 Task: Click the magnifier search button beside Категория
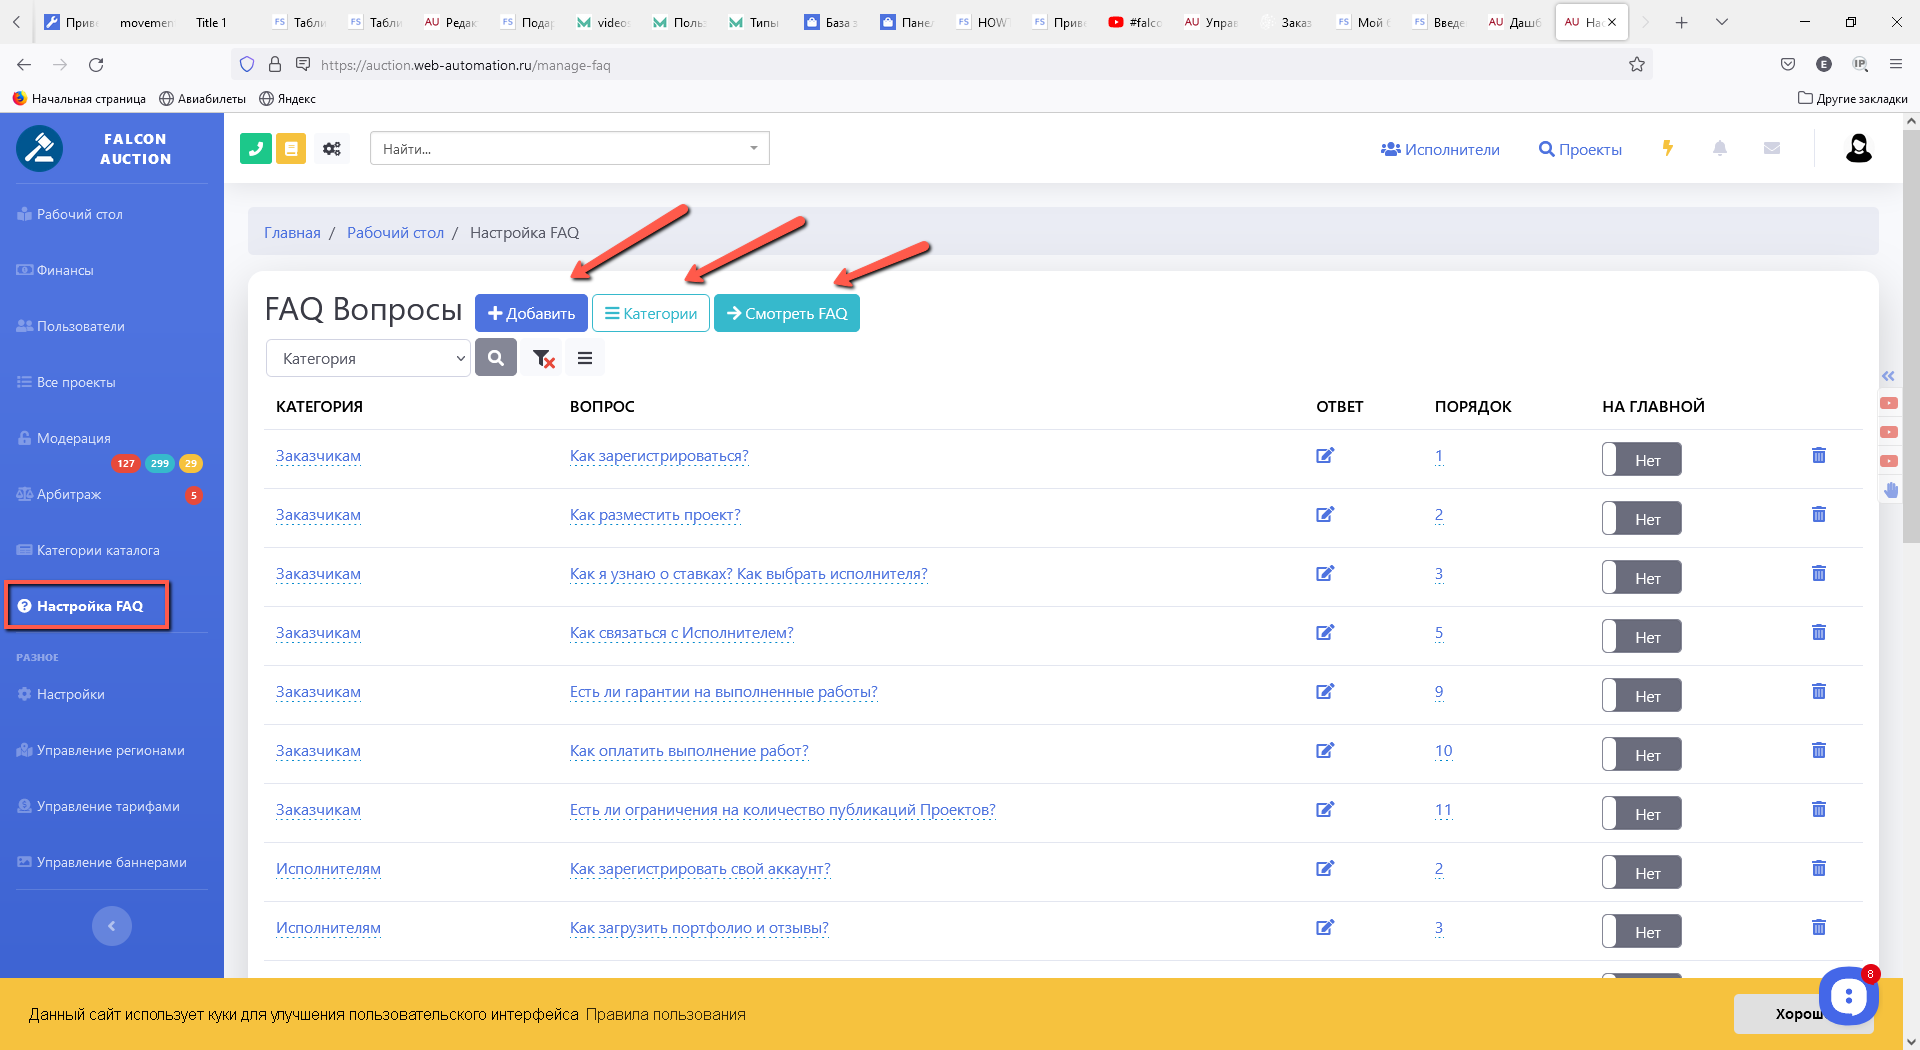496,358
